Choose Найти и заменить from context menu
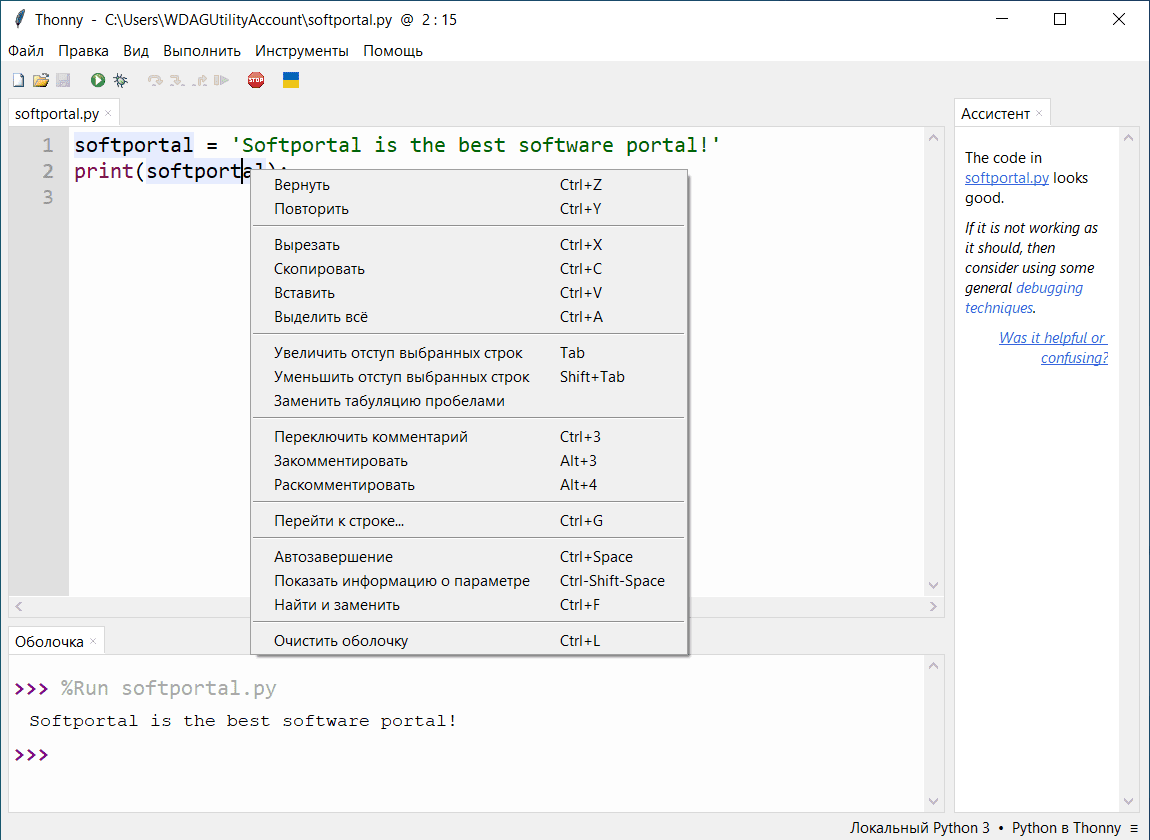The image size is (1150, 840). tap(336, 605)
